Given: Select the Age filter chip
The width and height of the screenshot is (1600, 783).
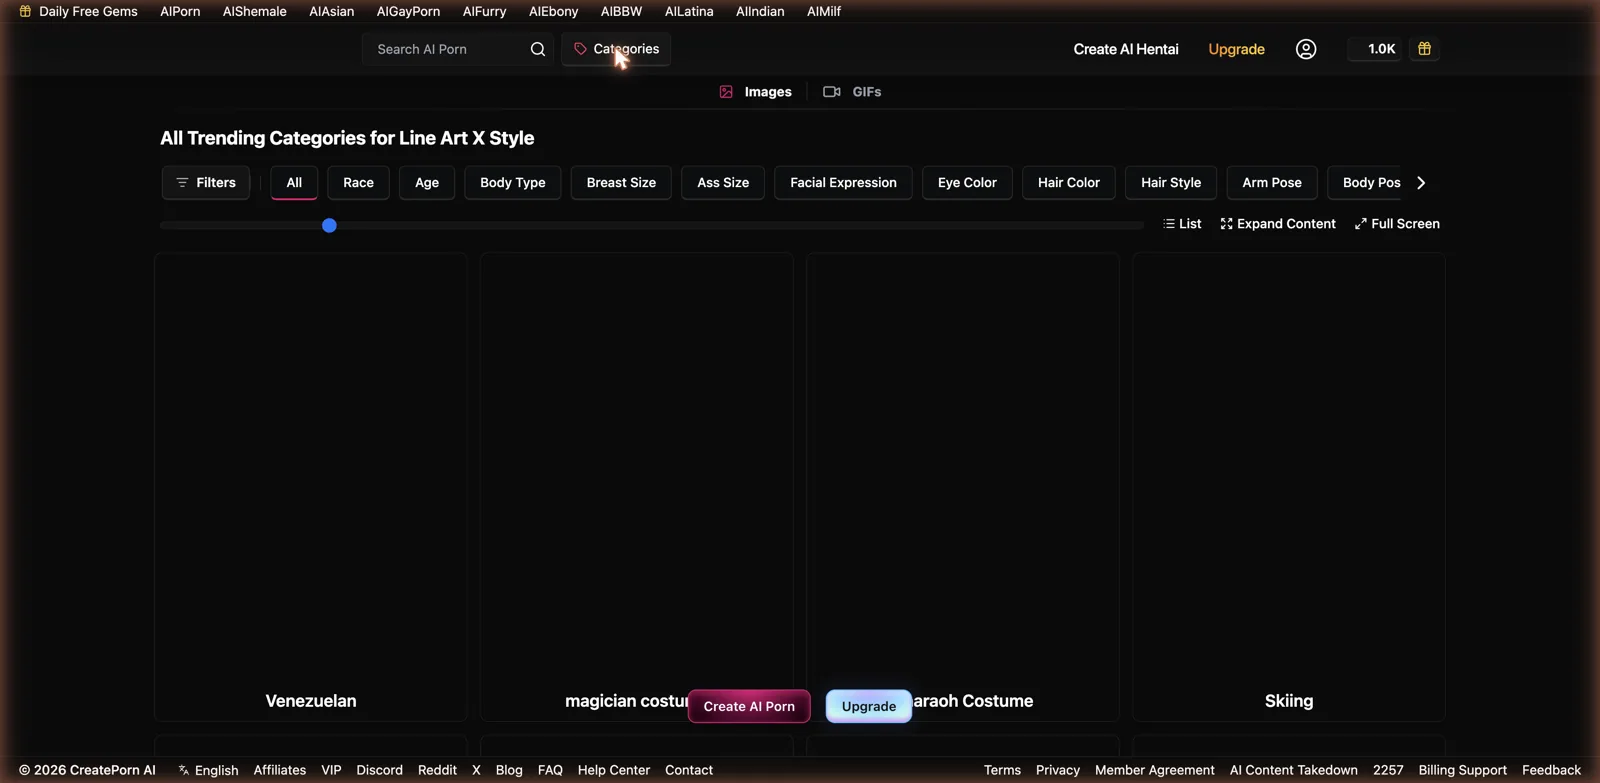Looking at the screenshot, I should pos(427,183).
